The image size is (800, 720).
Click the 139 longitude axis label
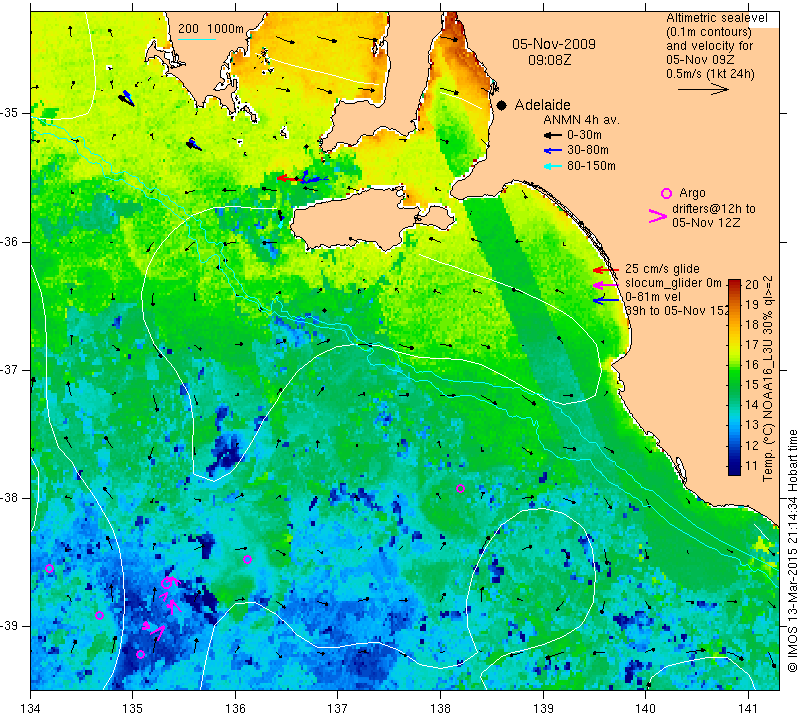point(543,709)
